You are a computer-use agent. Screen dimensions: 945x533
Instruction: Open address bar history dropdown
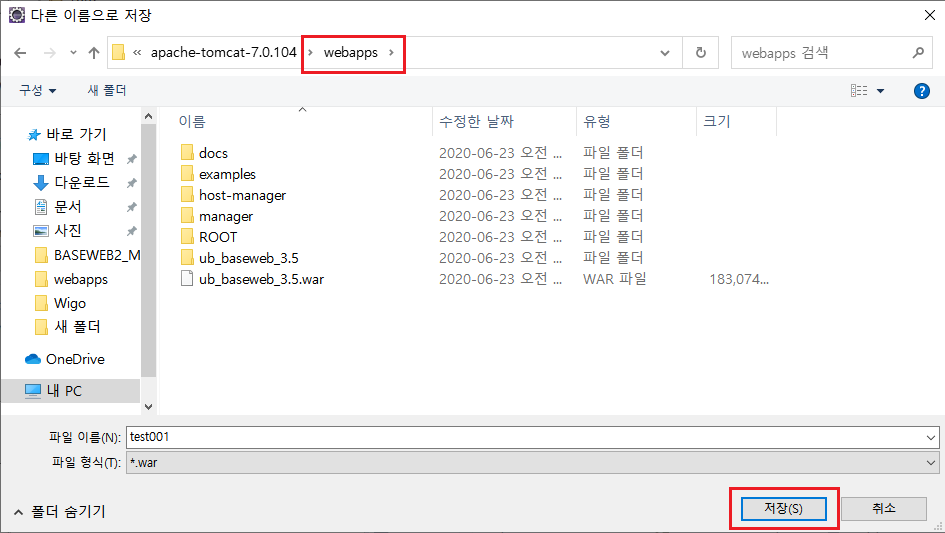(x=665, y=53)
